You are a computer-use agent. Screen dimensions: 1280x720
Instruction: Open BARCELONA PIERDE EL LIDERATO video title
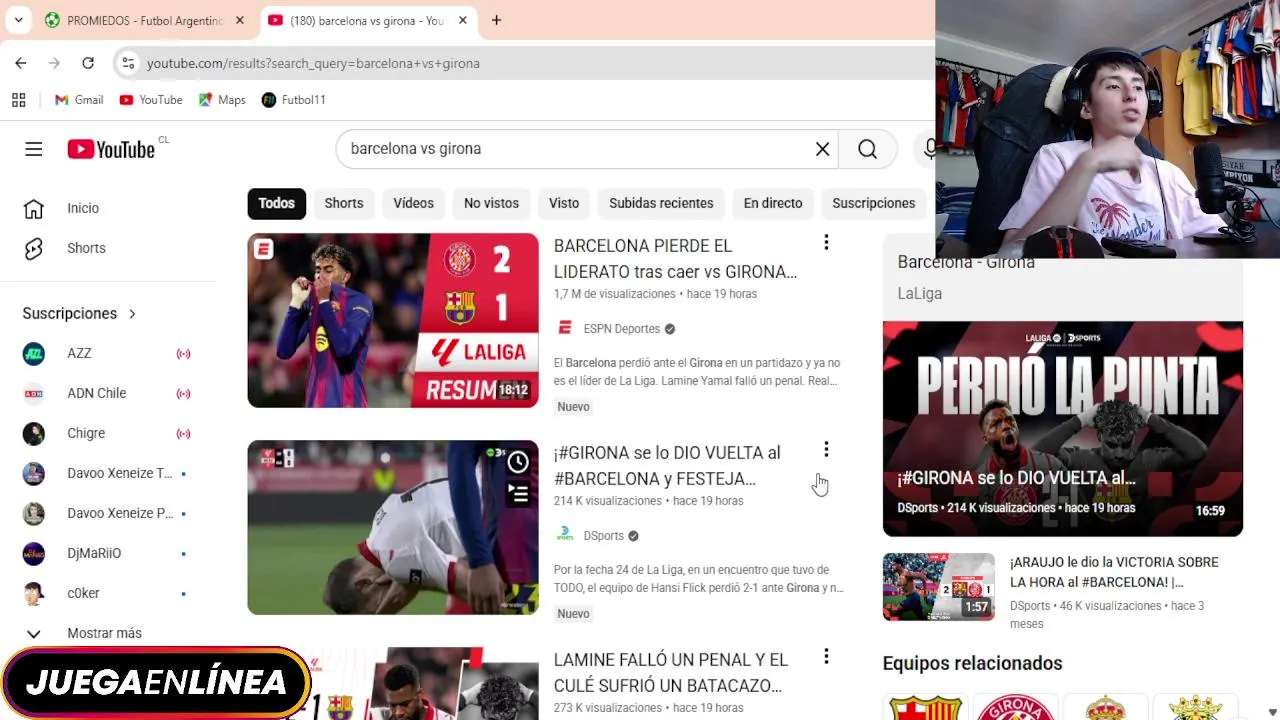click(676, 259)
